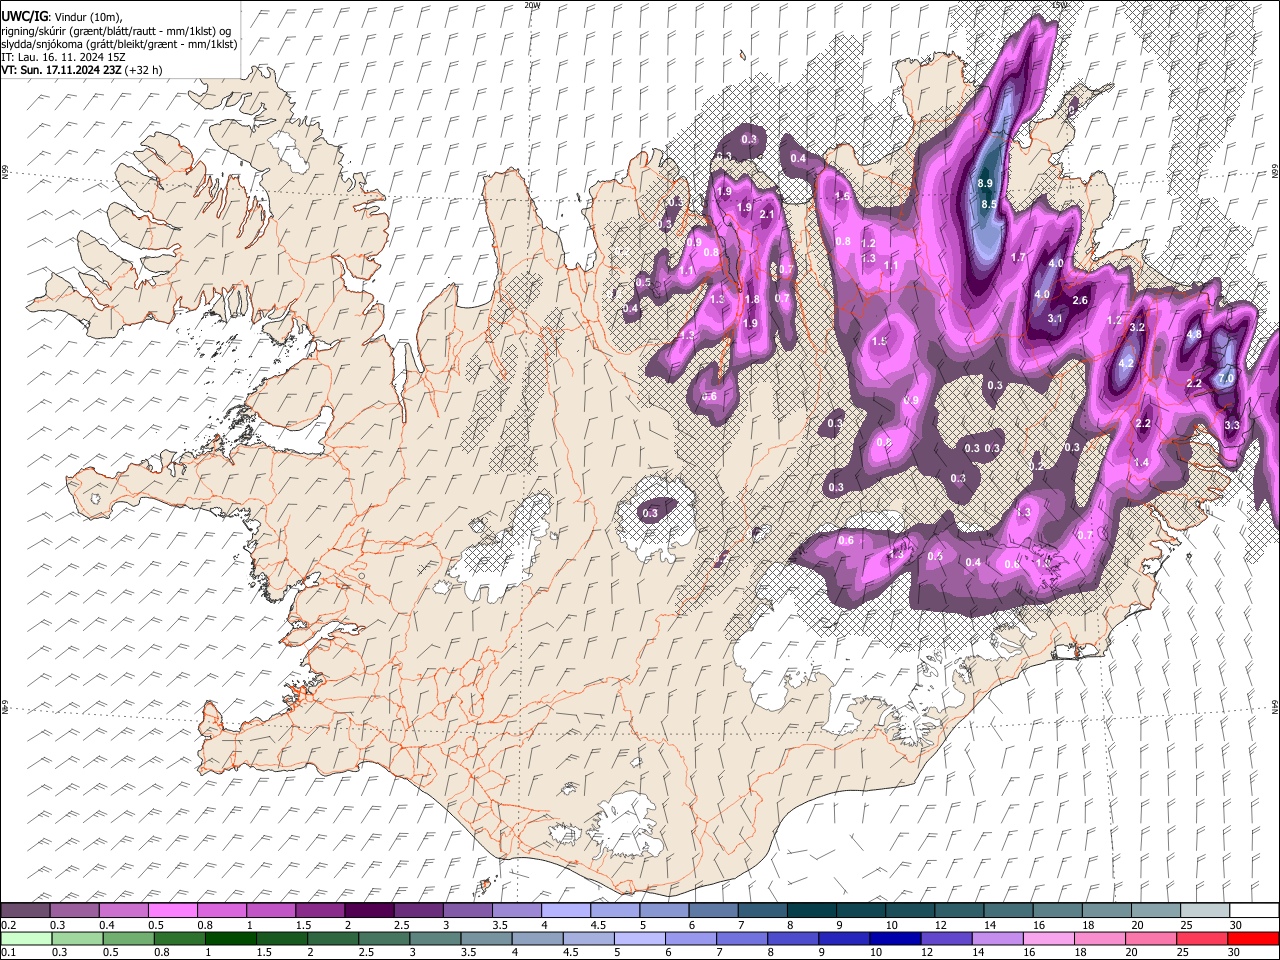Viewport: 1280px width, 960px height.
Task: Click the 3.1 precipitation value
Action: [x=1055, y=318]
